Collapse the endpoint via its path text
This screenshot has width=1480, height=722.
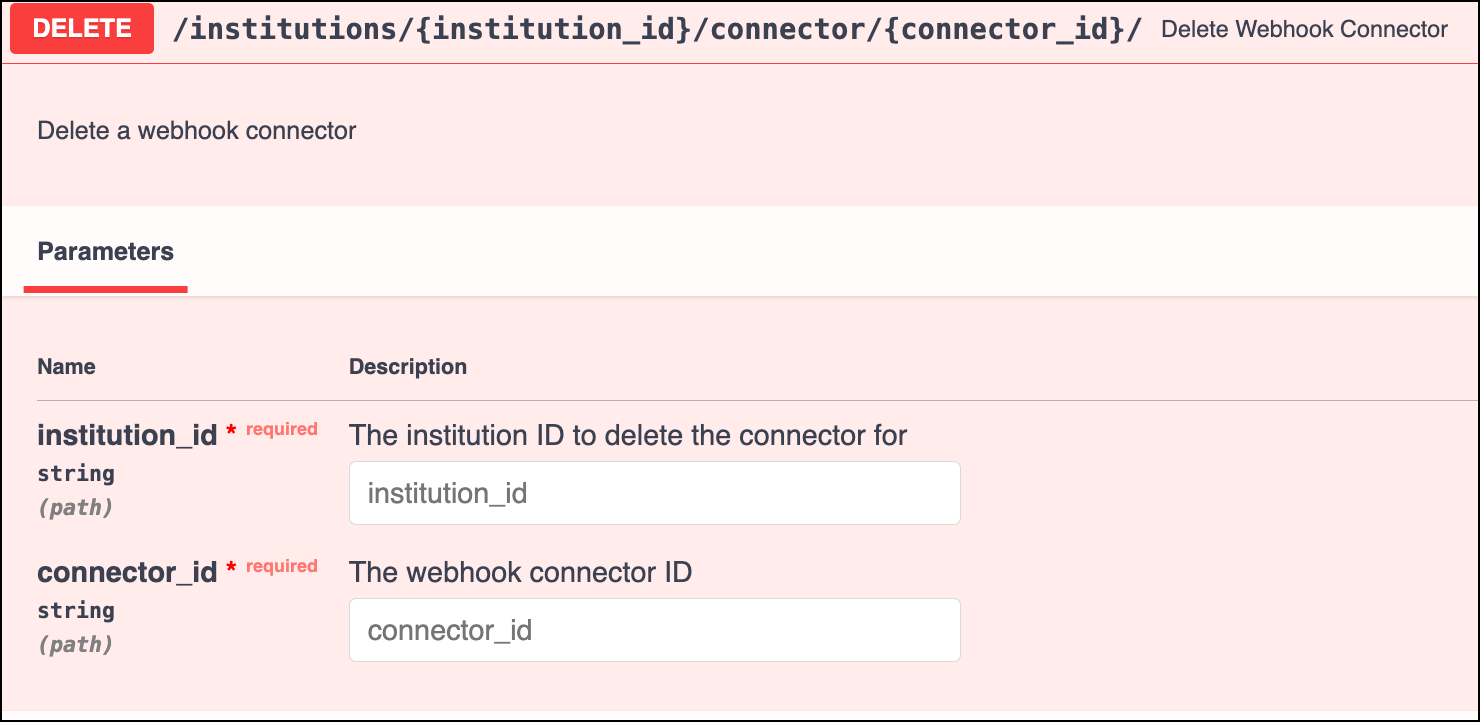pyautogui.click(x=656, y=29)
